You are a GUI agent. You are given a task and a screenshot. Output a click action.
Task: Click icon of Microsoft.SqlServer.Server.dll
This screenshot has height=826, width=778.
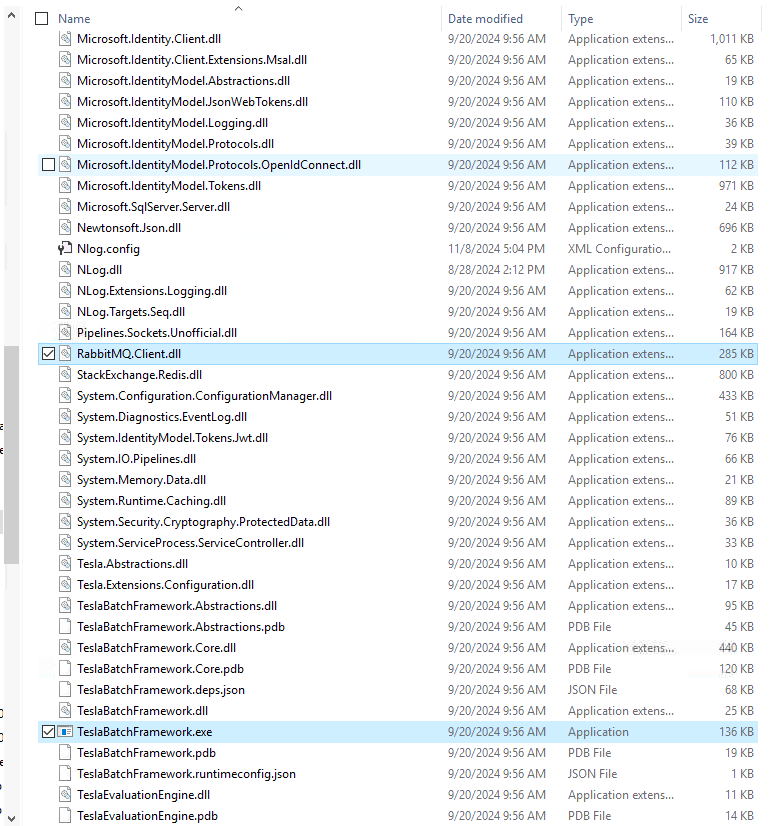(x=65, y=207)
